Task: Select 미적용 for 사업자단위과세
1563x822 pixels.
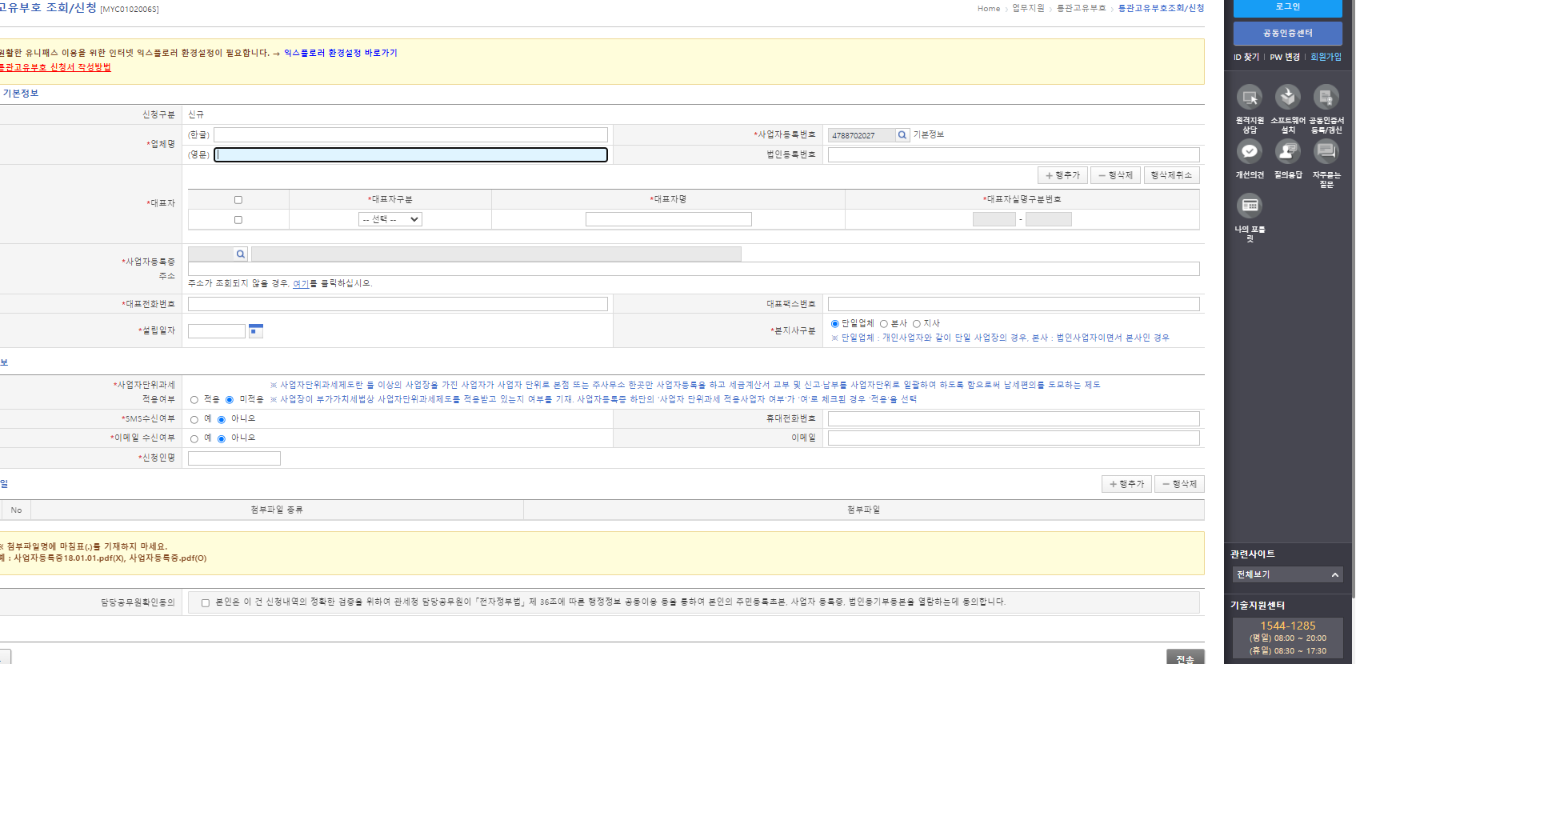Action: [x=229, y=400]
